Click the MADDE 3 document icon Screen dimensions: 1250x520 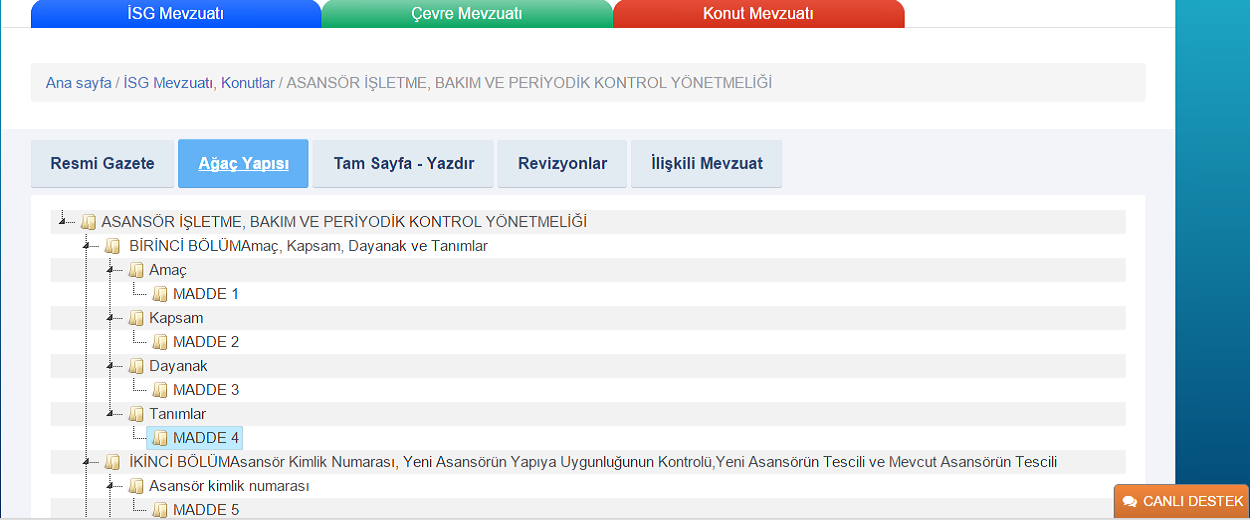[x=161, y=390]
